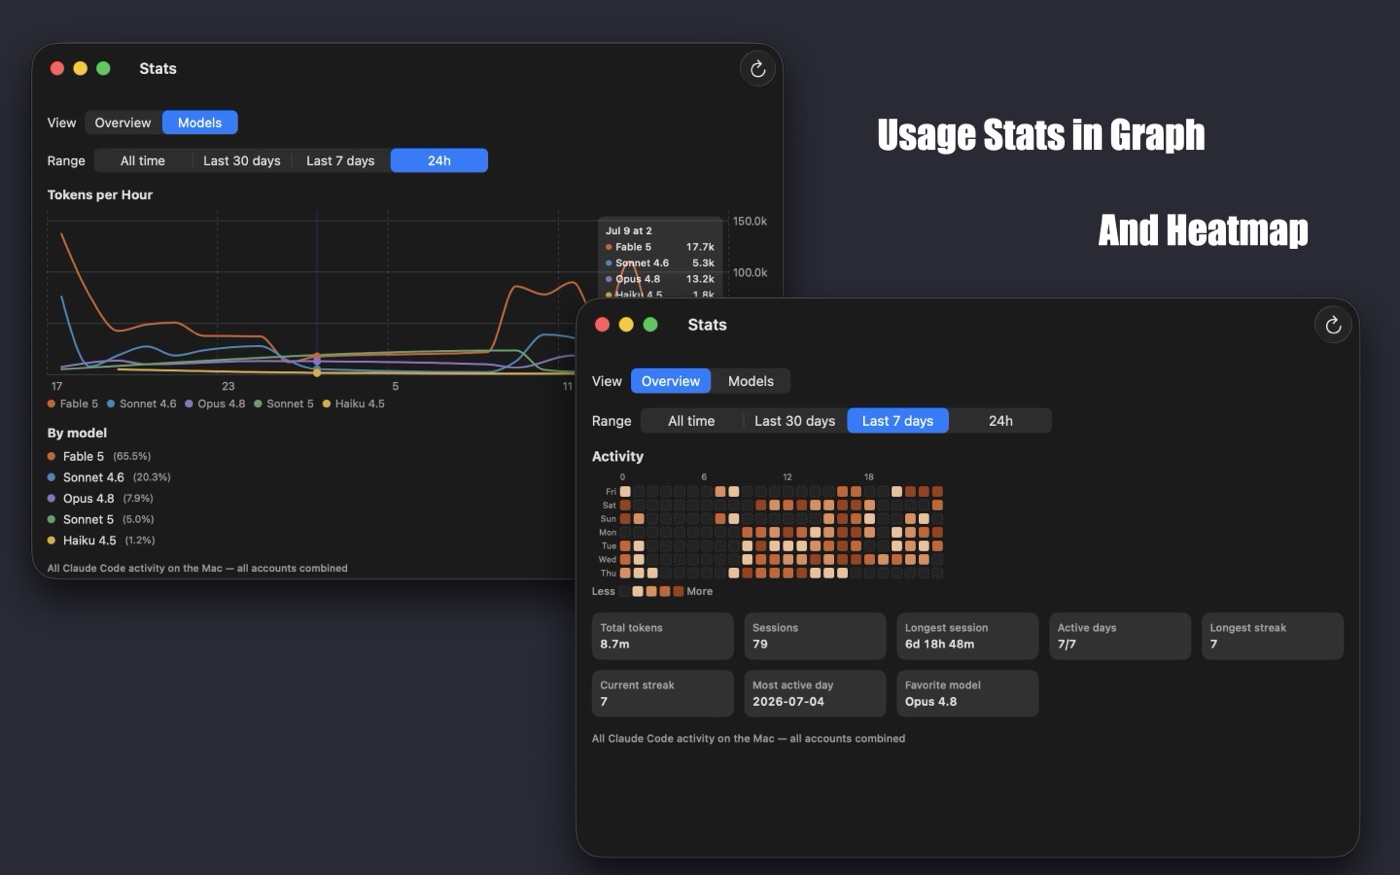Click the Usage Stats in Graph headline
1400x875 pixels.
[1041, 134]
